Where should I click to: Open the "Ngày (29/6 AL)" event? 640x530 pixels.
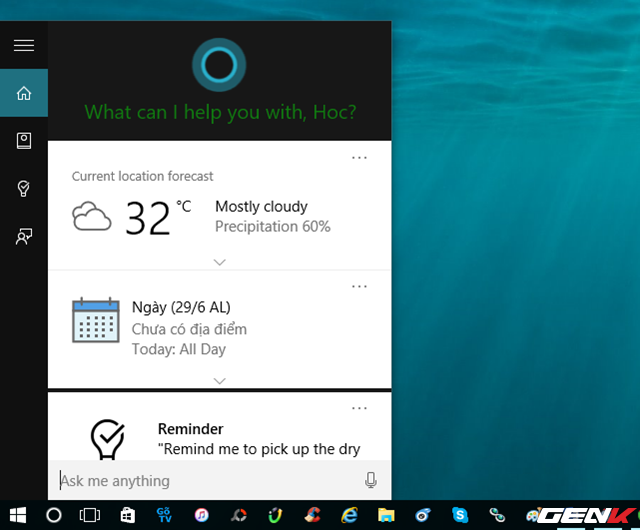[x=181, y=307]
